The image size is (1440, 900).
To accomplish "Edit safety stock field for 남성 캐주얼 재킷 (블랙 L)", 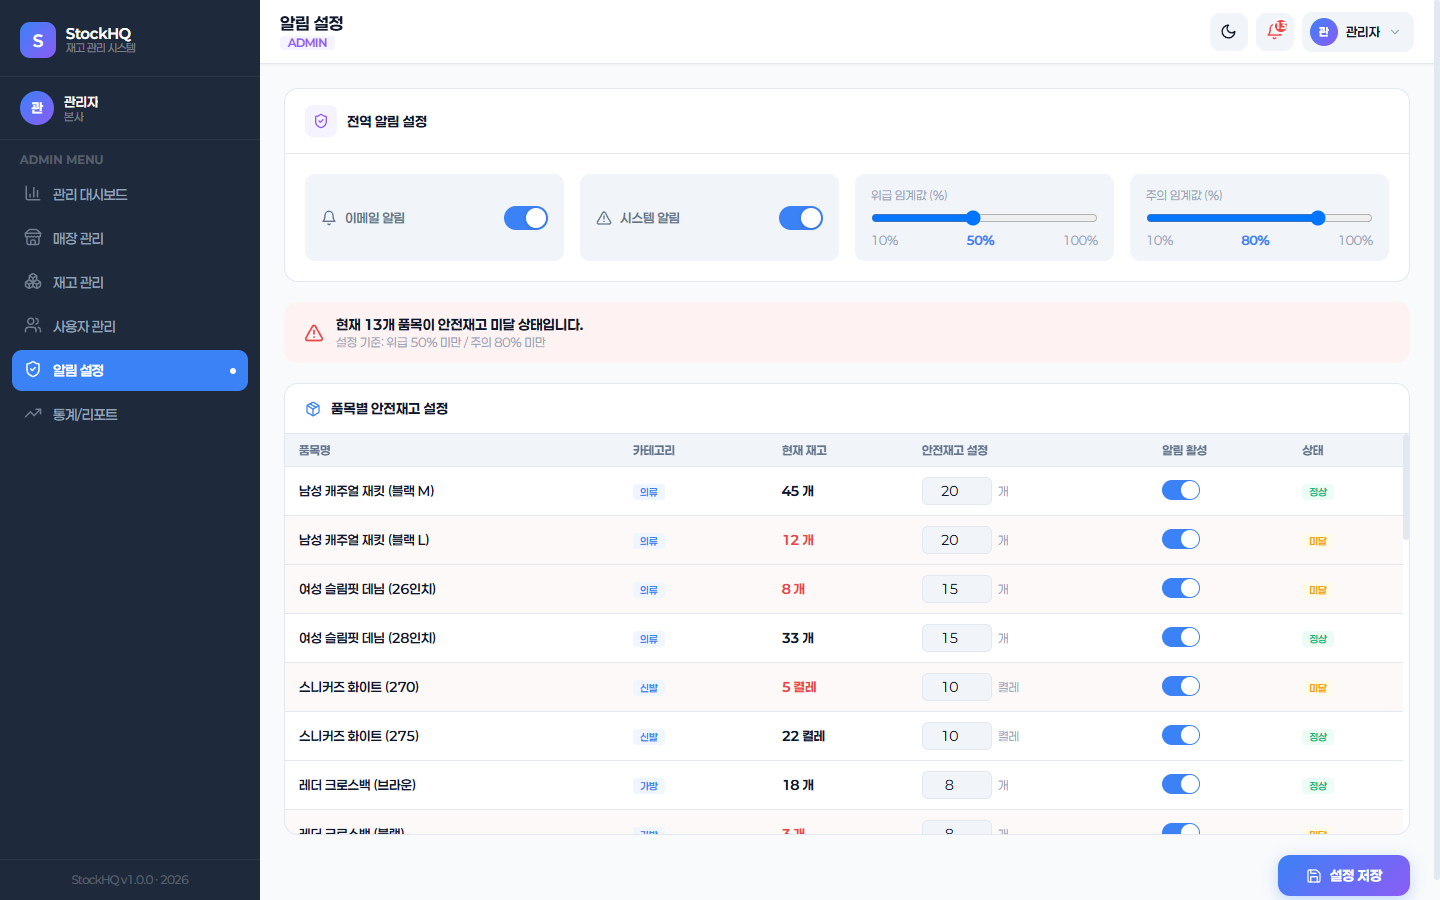I will point(957,540).
